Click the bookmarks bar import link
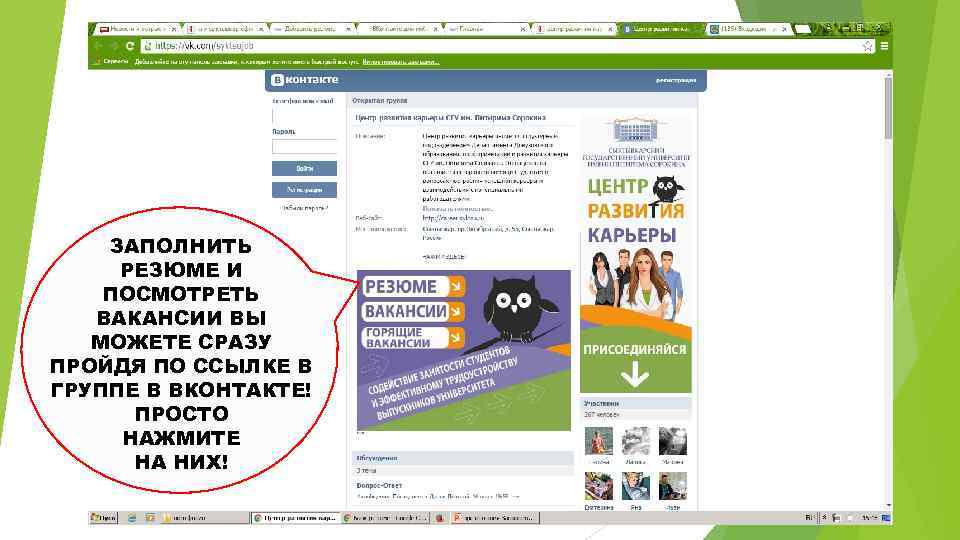The height and width of the screenshot is (540, 960). (x=400, y=62)
